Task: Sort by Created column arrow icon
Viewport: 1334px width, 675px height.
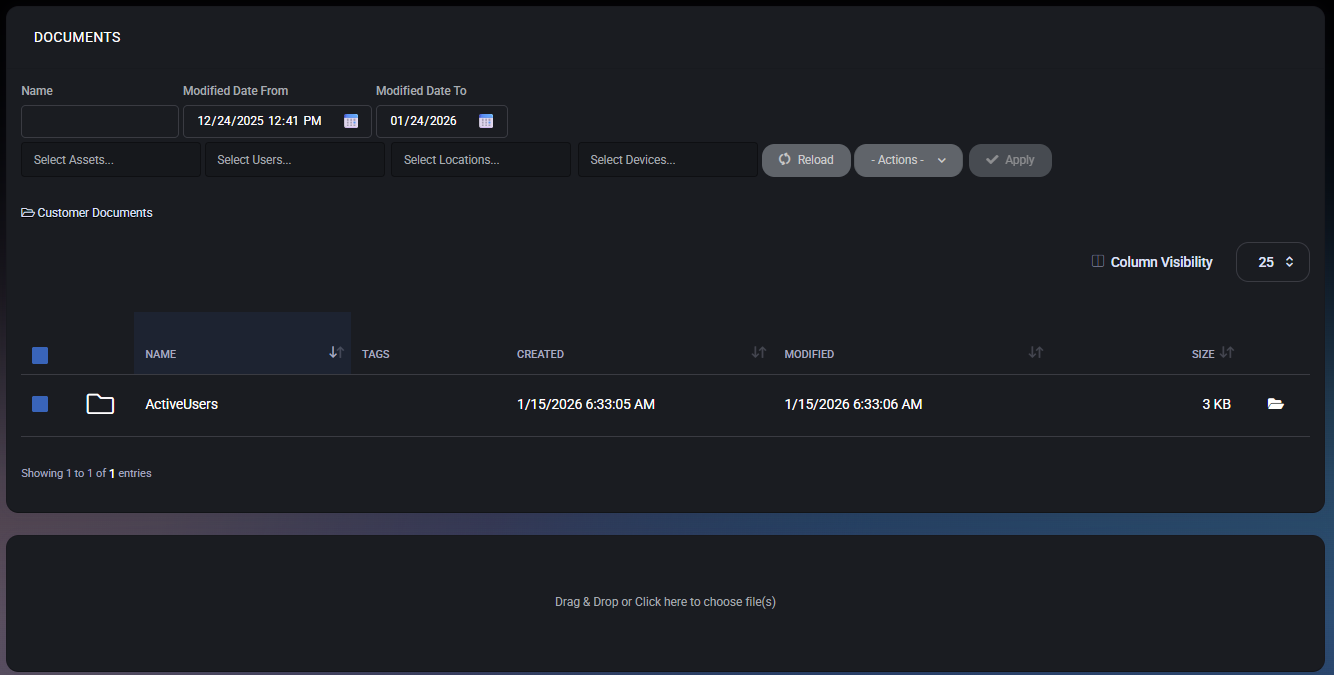Action: (759, 353)
